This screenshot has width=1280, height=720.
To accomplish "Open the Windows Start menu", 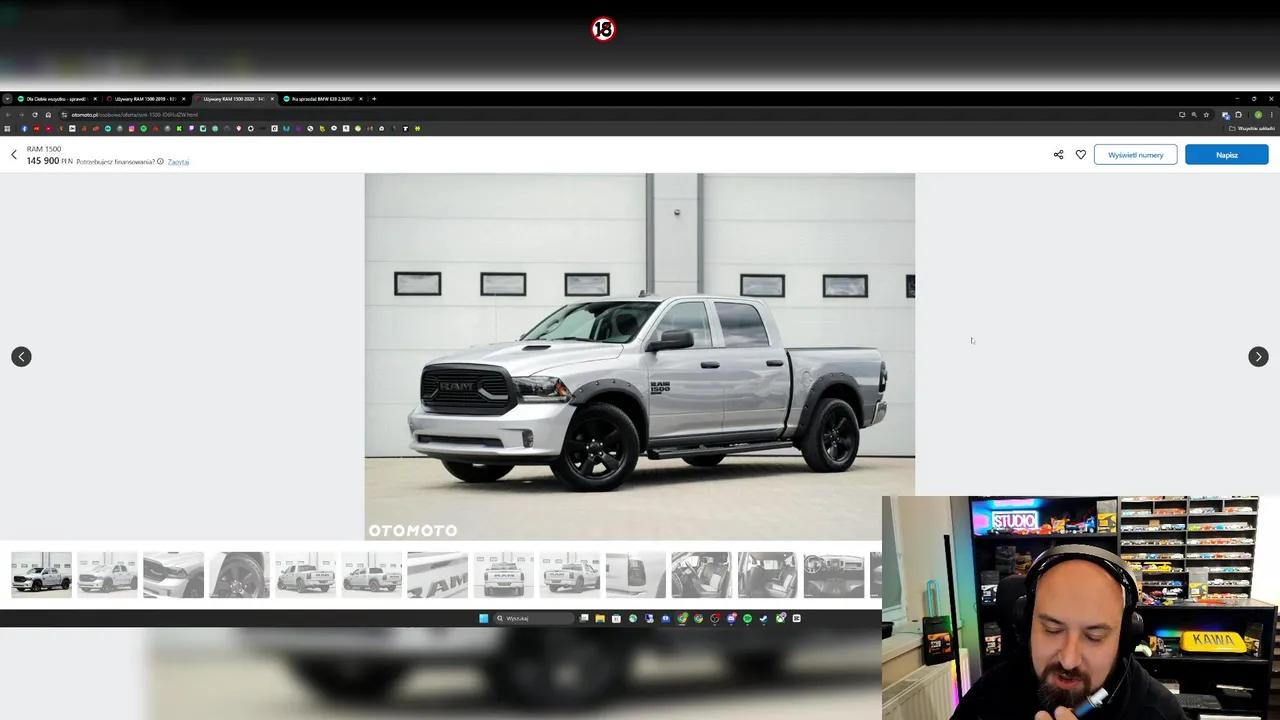I will [x=484, y=618].
